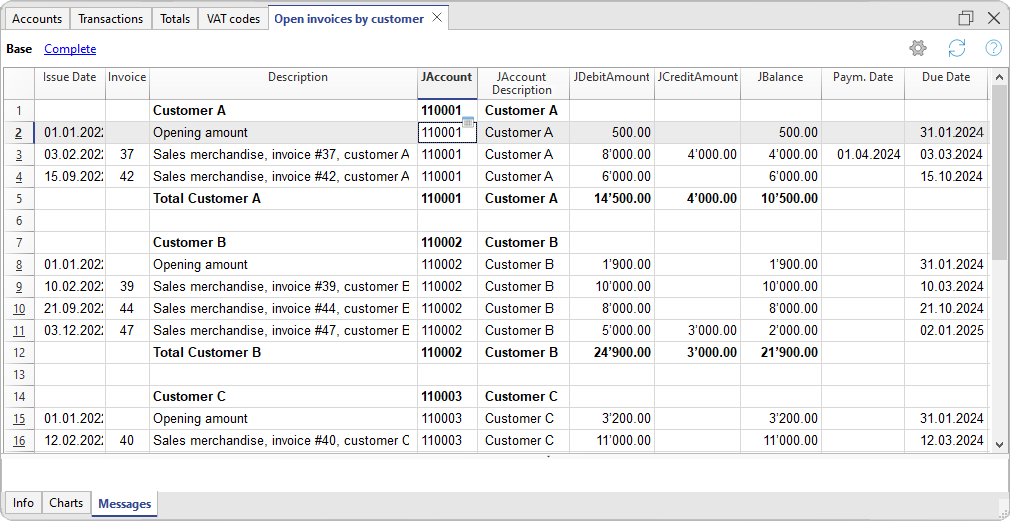1010x521 pixels.
Task: Click the restore window icon at top right
Action: pyautogui.click(x=966, y=18)
